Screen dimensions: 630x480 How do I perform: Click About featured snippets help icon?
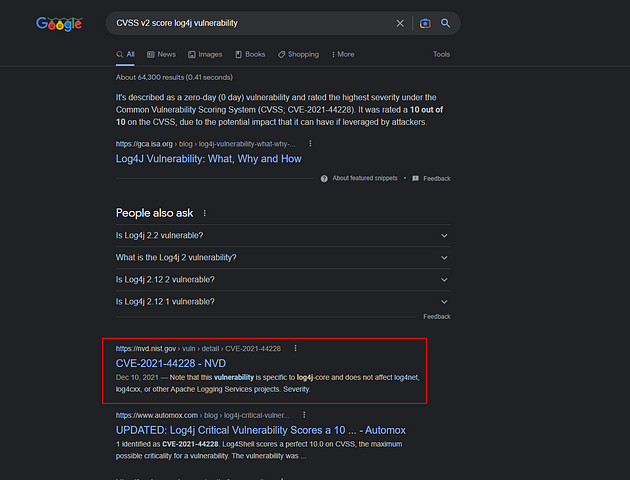pos(324,178)
